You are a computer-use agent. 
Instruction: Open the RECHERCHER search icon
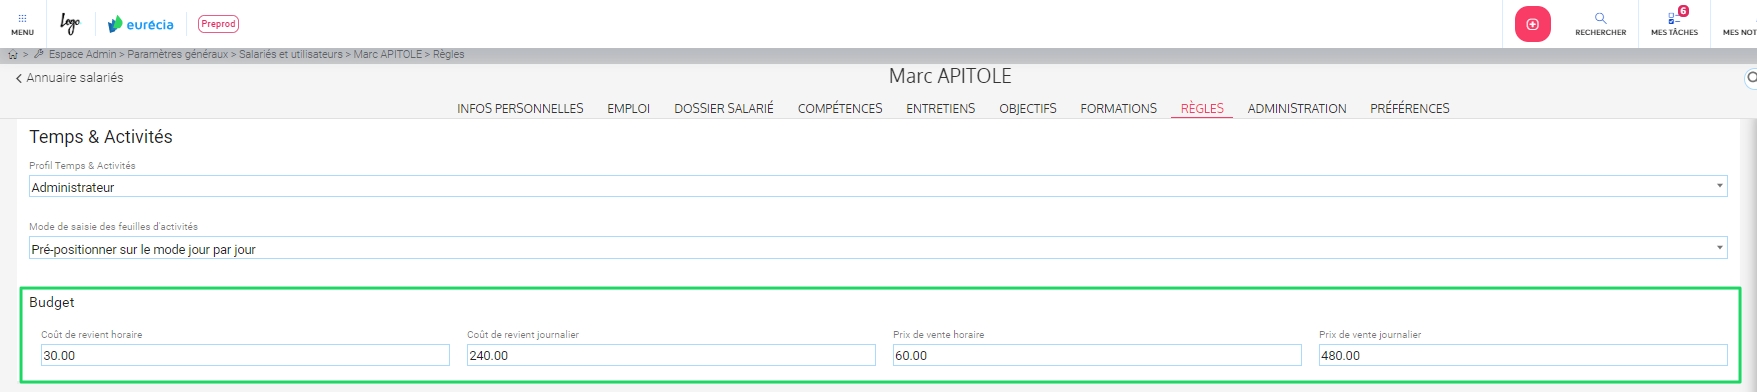1600,24
